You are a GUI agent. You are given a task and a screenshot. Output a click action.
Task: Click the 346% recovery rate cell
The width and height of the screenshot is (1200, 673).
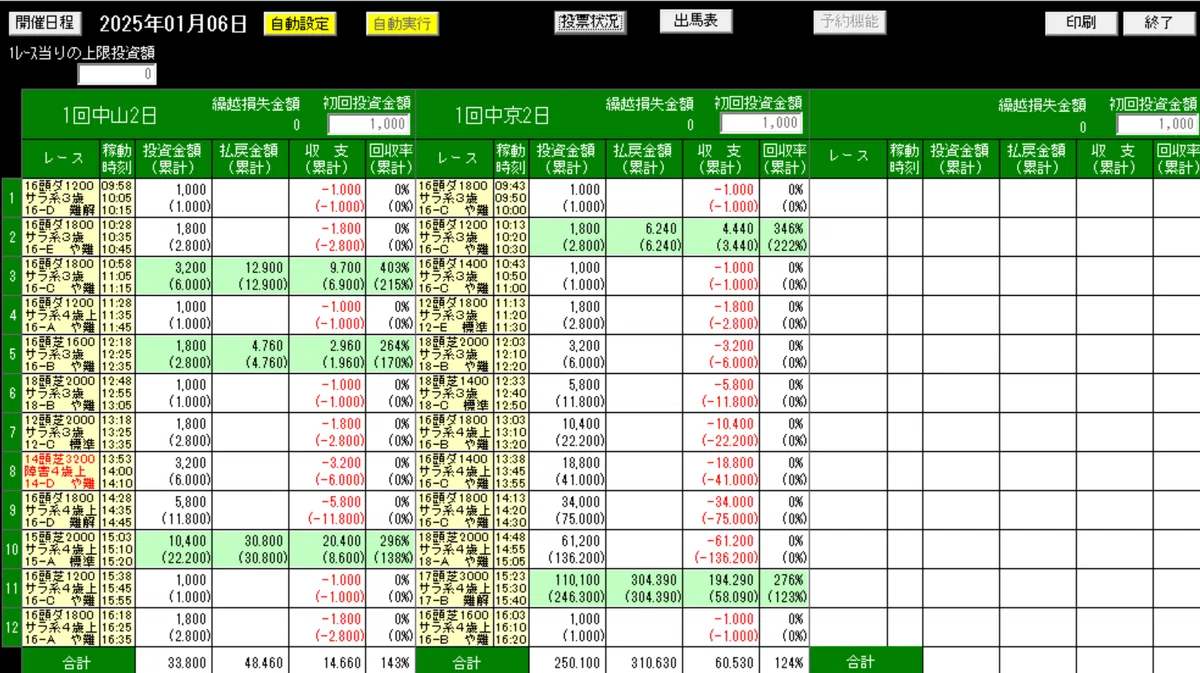pyautogui.click(x=784, y=237)
